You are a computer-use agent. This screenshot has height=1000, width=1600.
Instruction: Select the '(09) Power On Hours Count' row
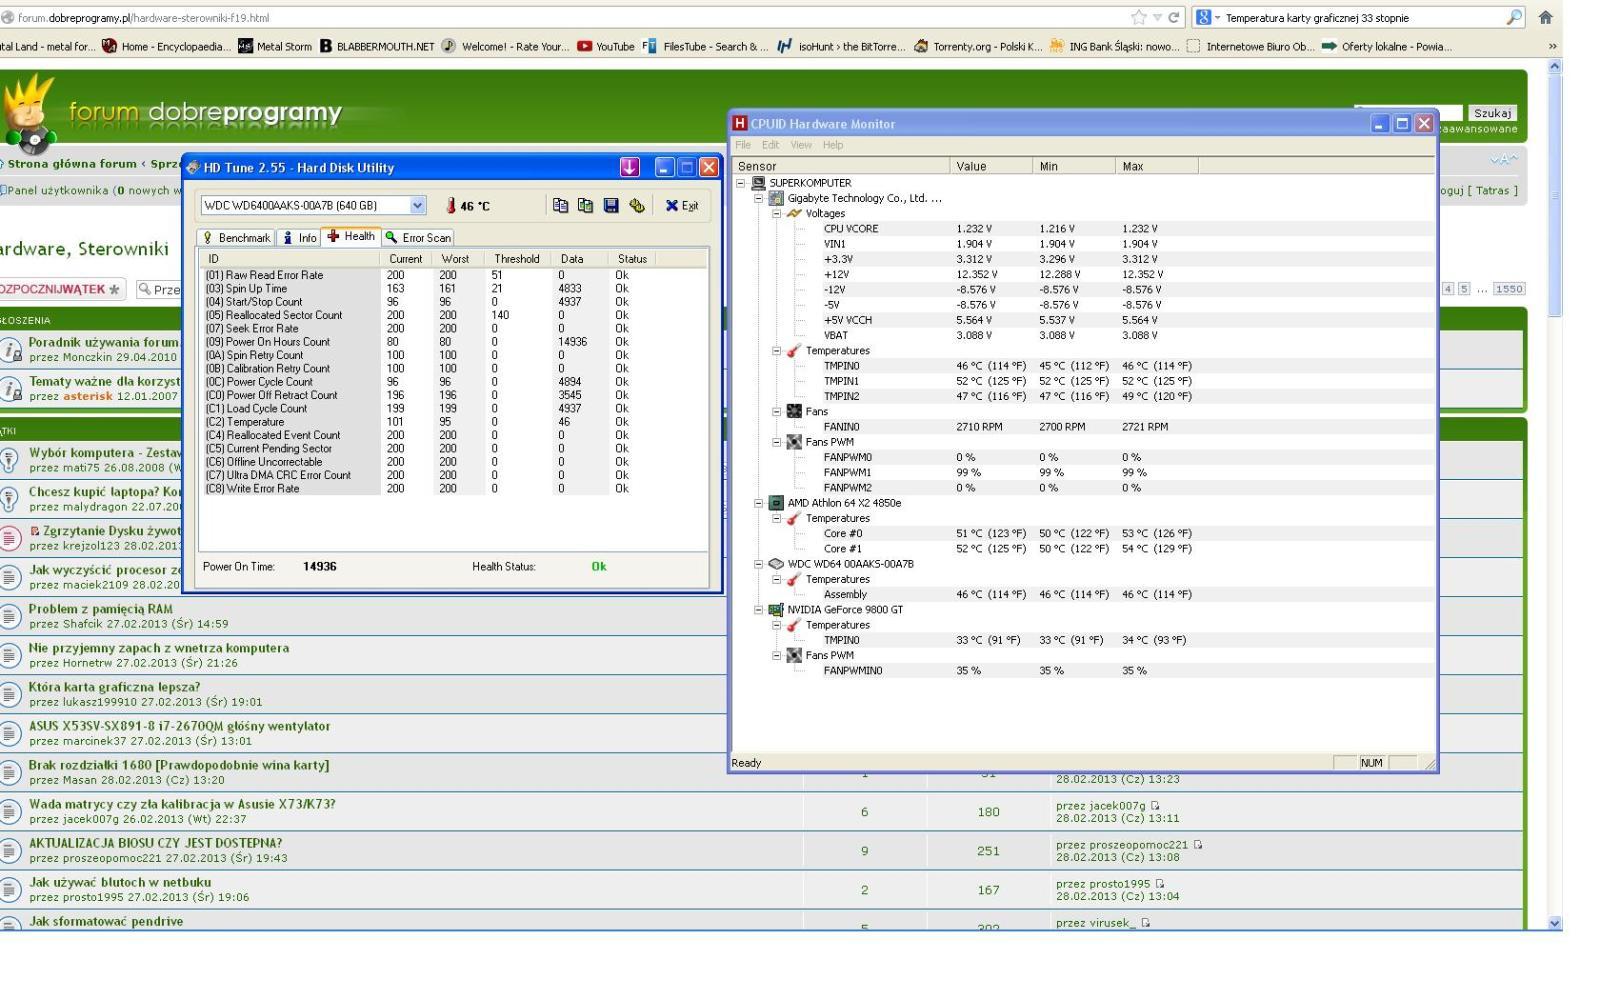click(x=452, y=342)
